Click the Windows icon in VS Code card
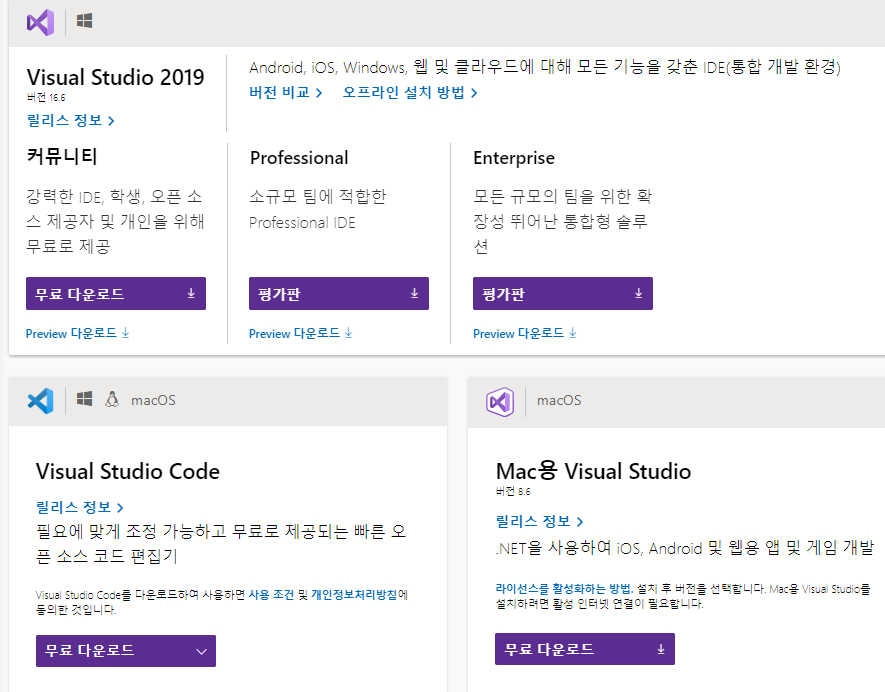Viewport: 885px width, 692px height. pos(84,399)
